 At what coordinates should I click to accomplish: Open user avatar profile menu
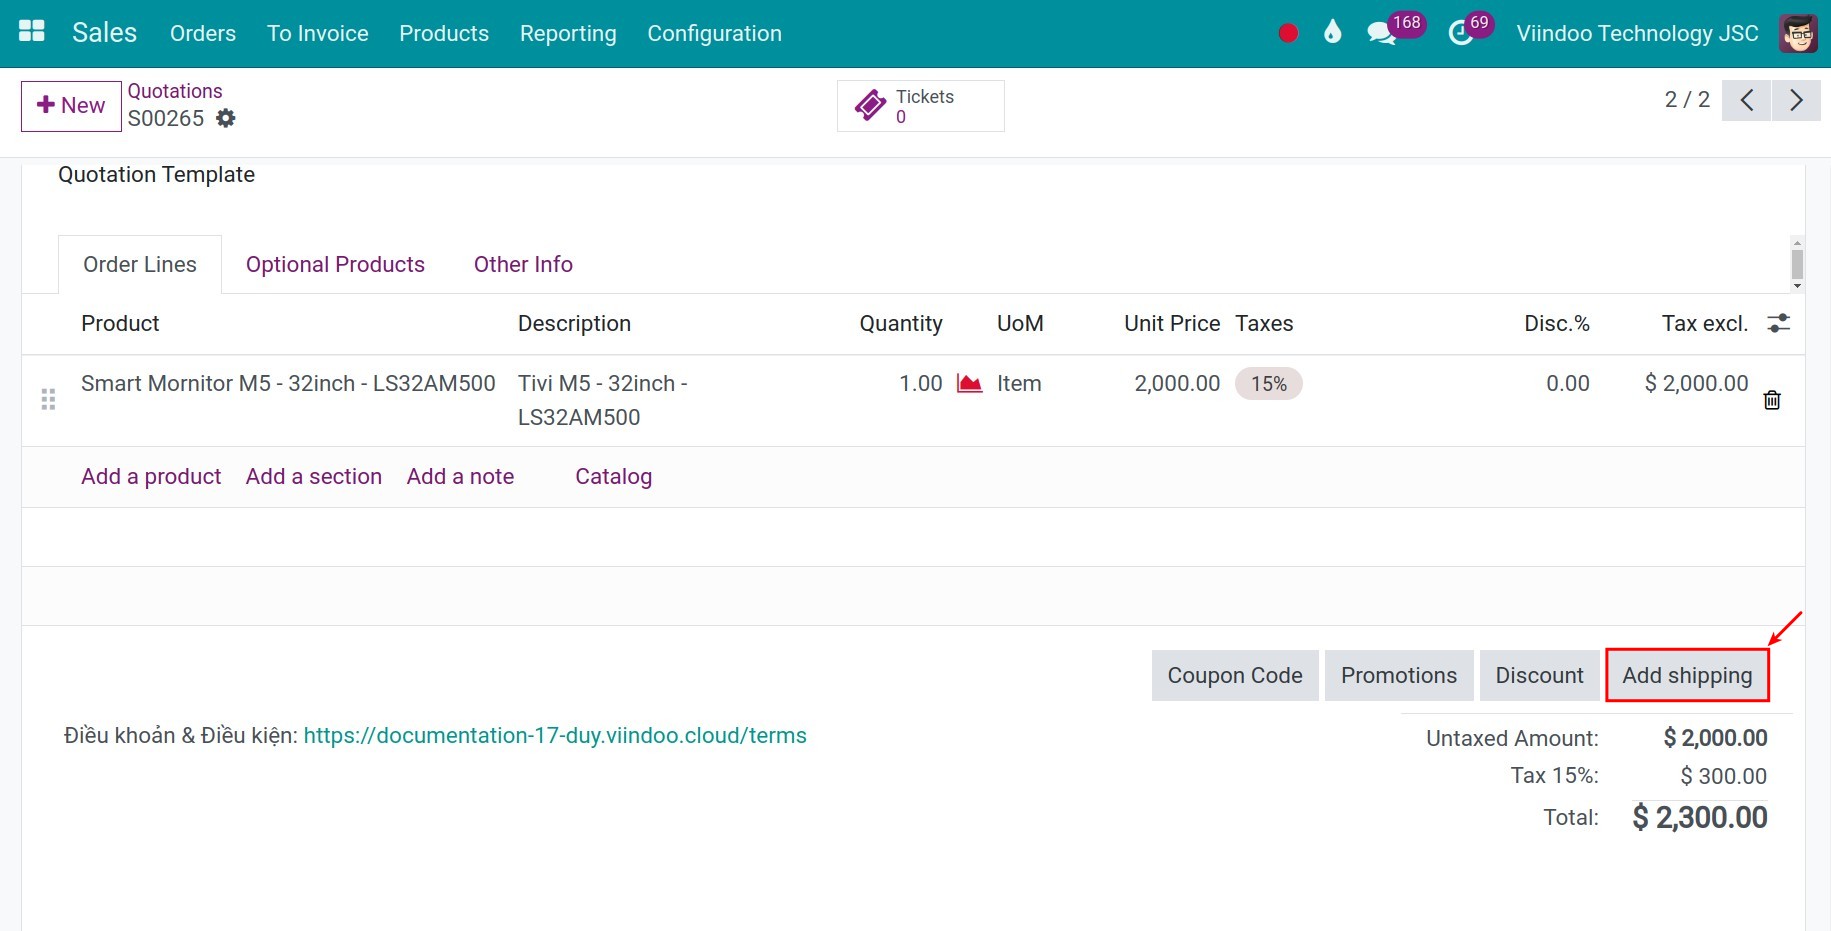1798,33
